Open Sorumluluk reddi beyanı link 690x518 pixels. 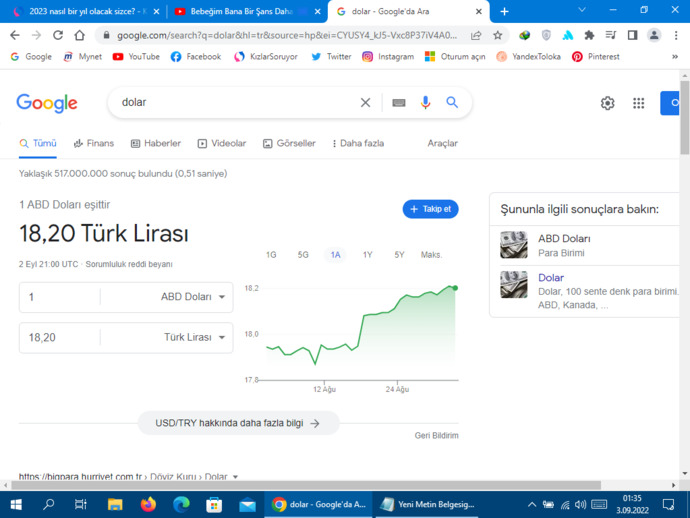[x=129, y=265]
